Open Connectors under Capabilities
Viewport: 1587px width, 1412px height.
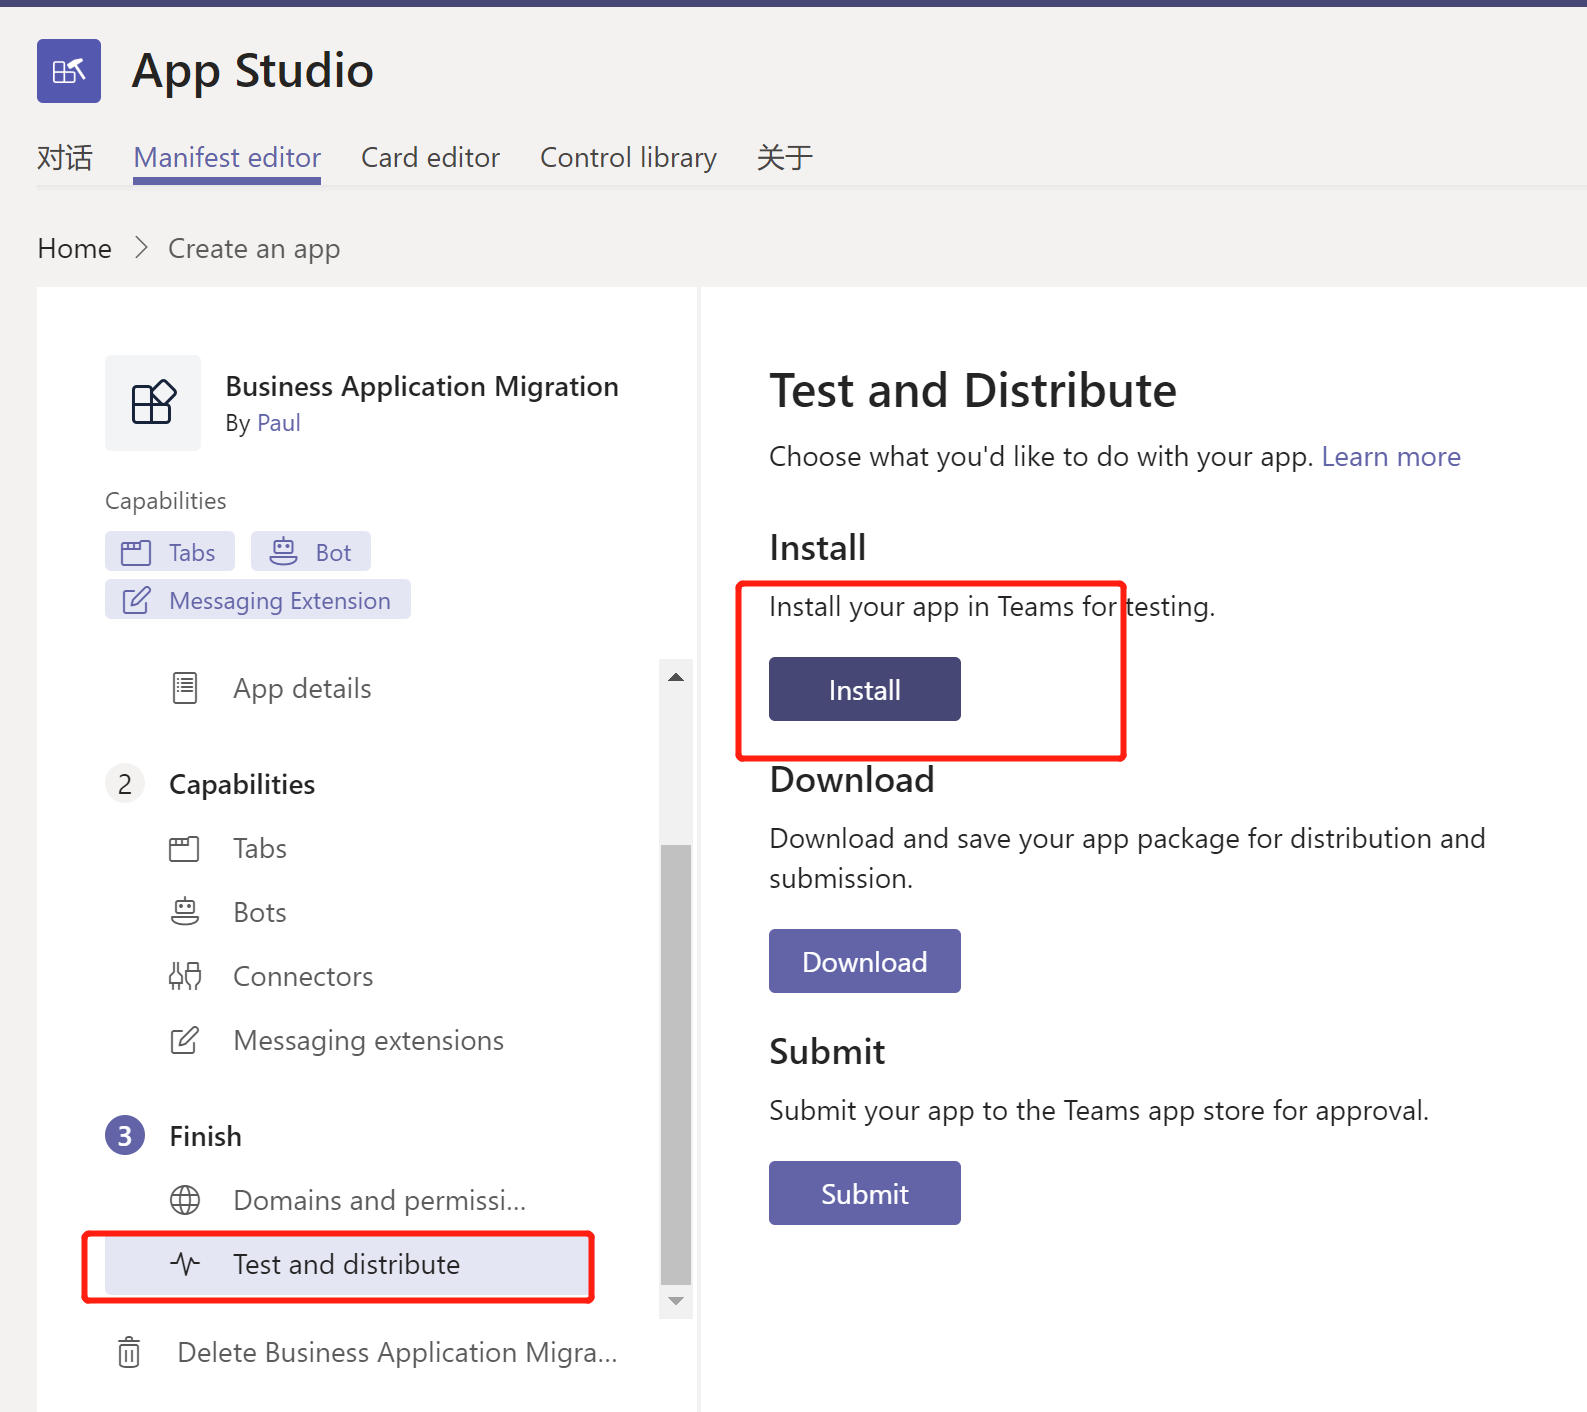click(303, 976)
